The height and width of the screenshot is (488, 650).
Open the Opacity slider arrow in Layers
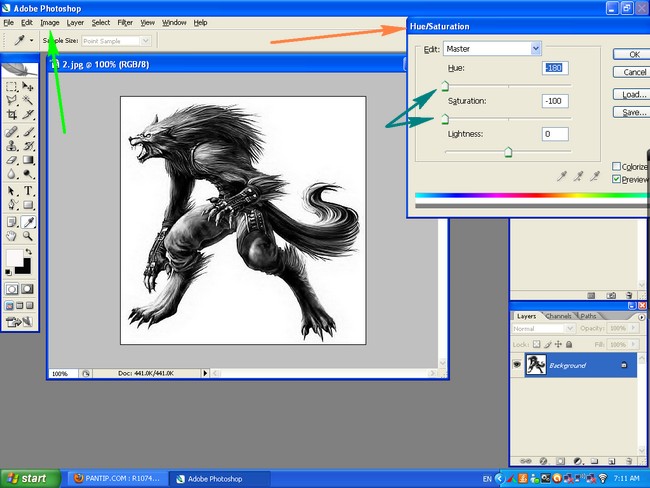[633, 328]
